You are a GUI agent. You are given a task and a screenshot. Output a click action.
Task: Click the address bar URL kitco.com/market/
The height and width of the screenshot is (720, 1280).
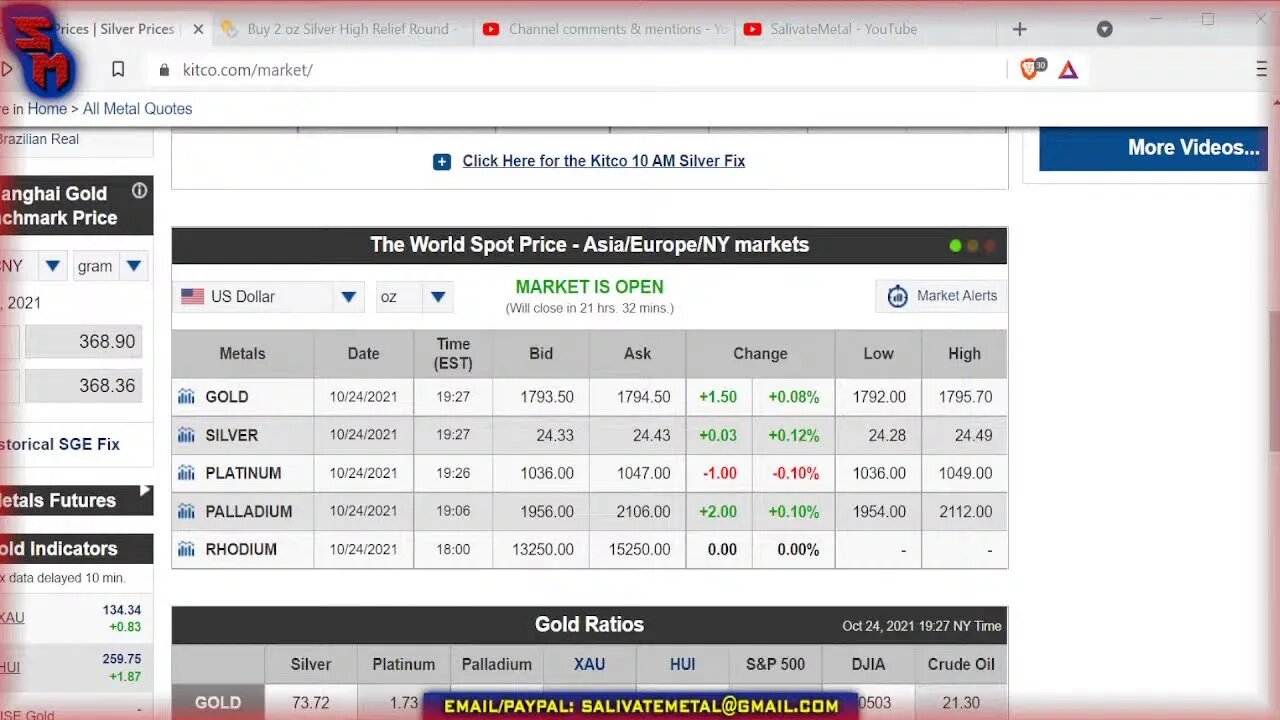click(248, 70)
